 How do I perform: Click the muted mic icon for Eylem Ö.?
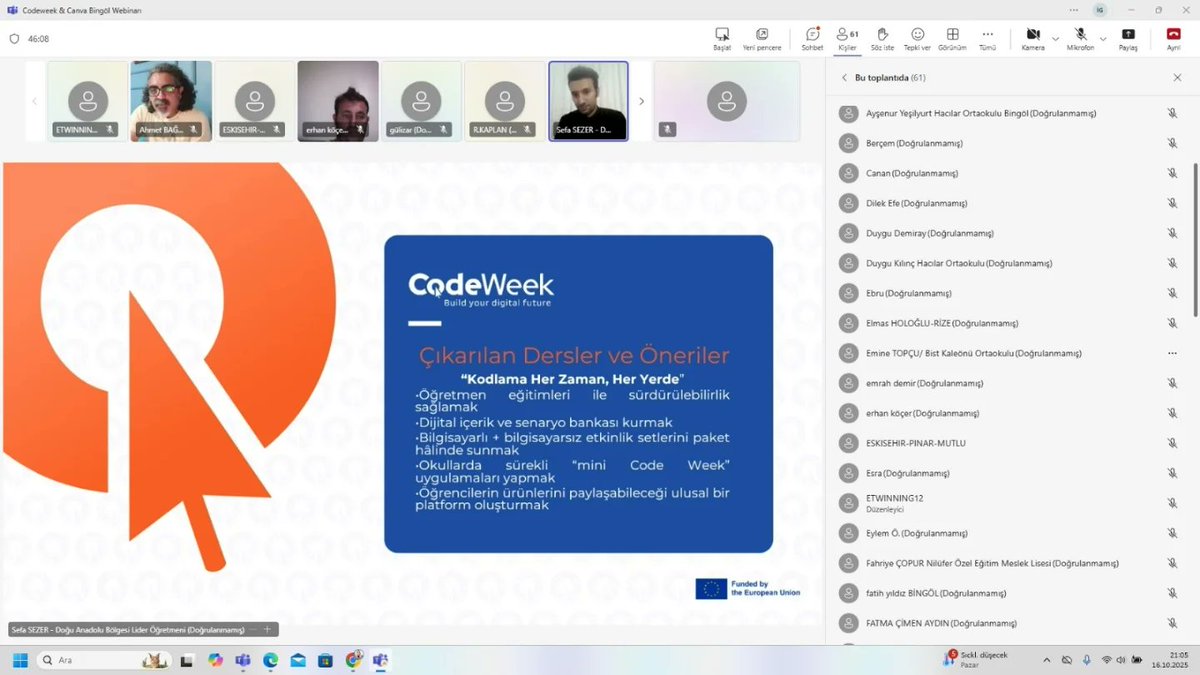pos(1172,533)
